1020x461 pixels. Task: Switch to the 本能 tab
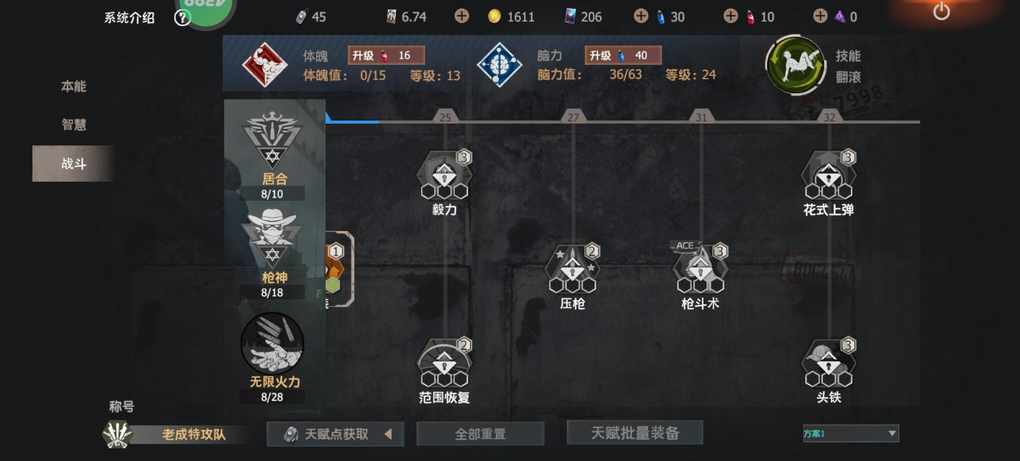(74, 86)
